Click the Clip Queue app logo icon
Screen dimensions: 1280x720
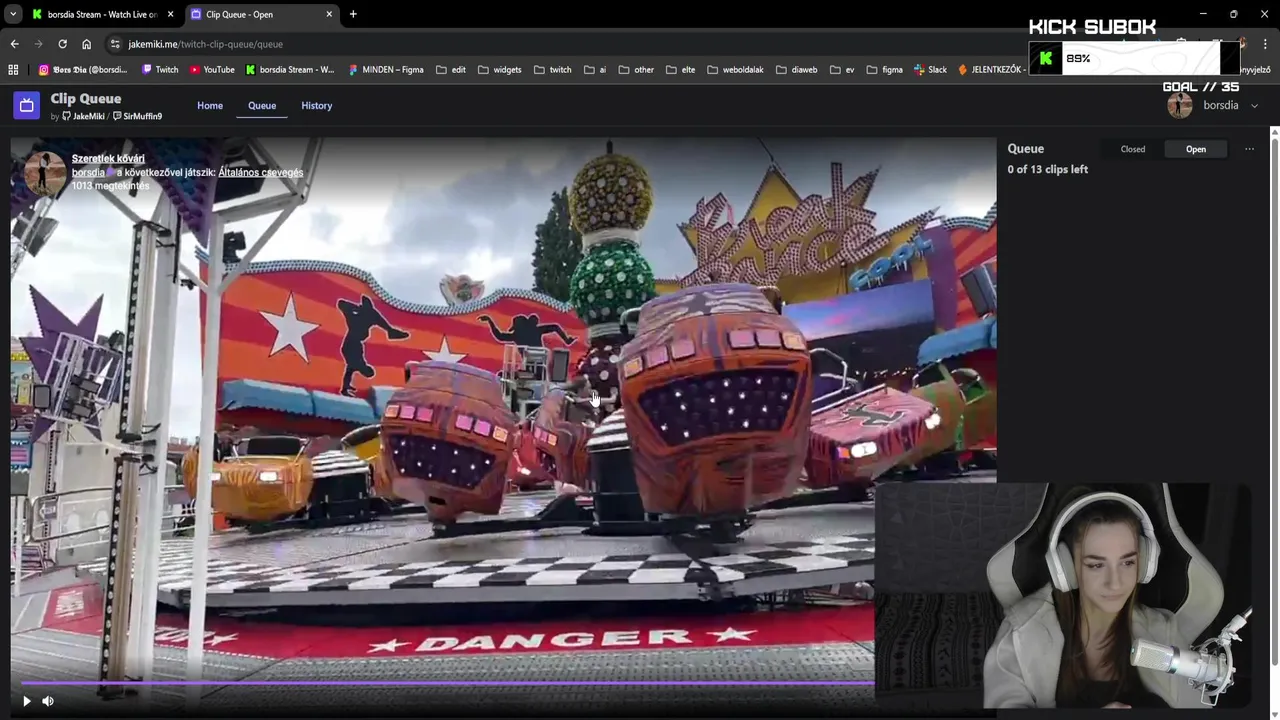point(27,105)
